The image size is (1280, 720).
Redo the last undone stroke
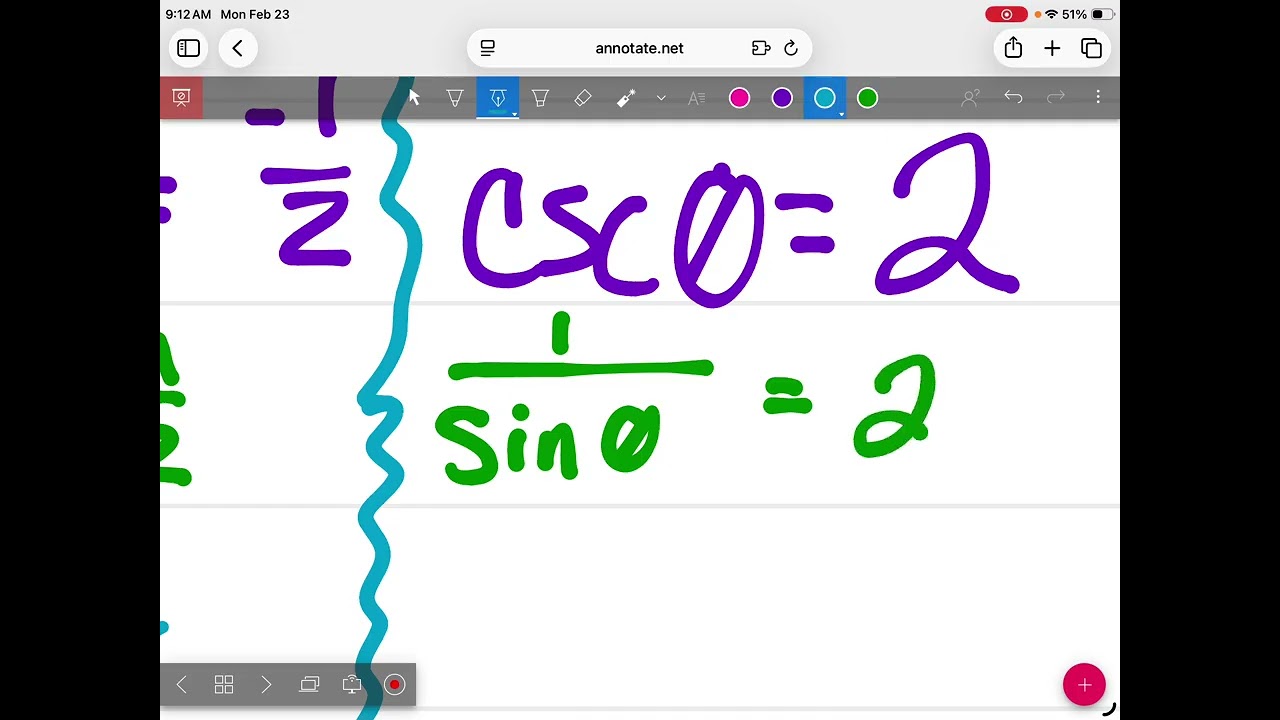pyautogui.click(x=1055, y=97)
